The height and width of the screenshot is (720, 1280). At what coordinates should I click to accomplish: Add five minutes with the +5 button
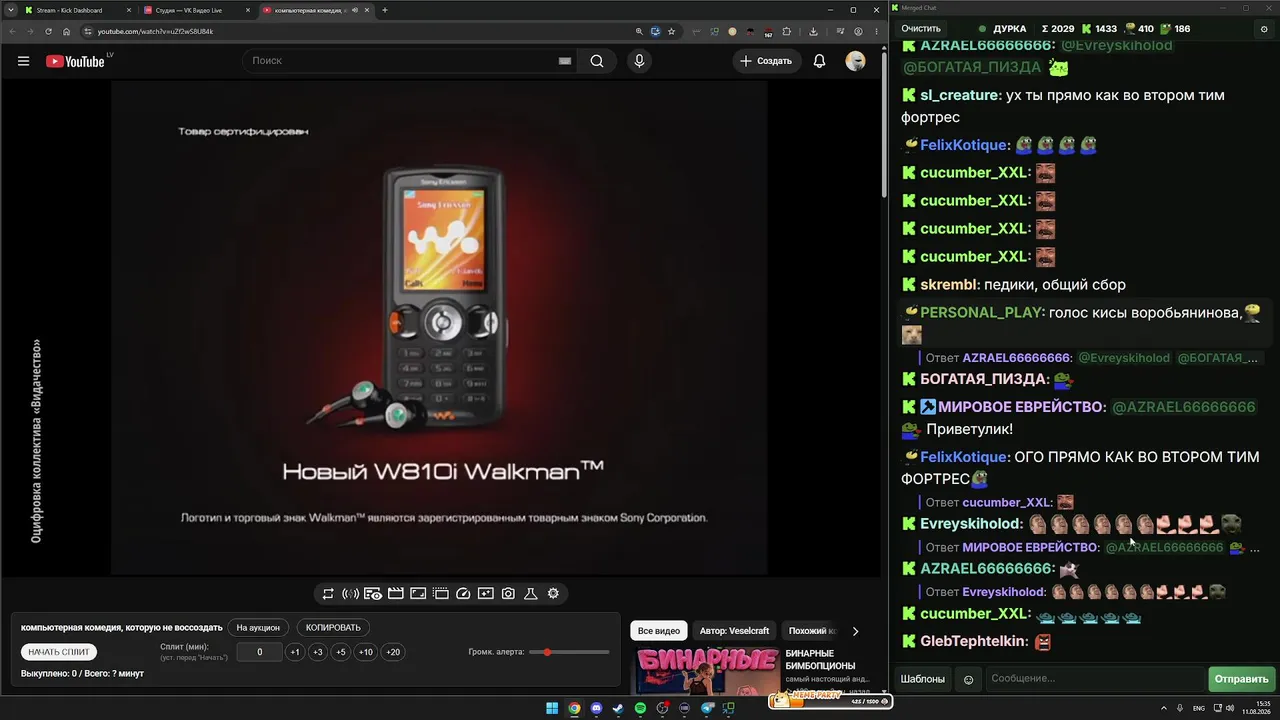click(341, 652)
